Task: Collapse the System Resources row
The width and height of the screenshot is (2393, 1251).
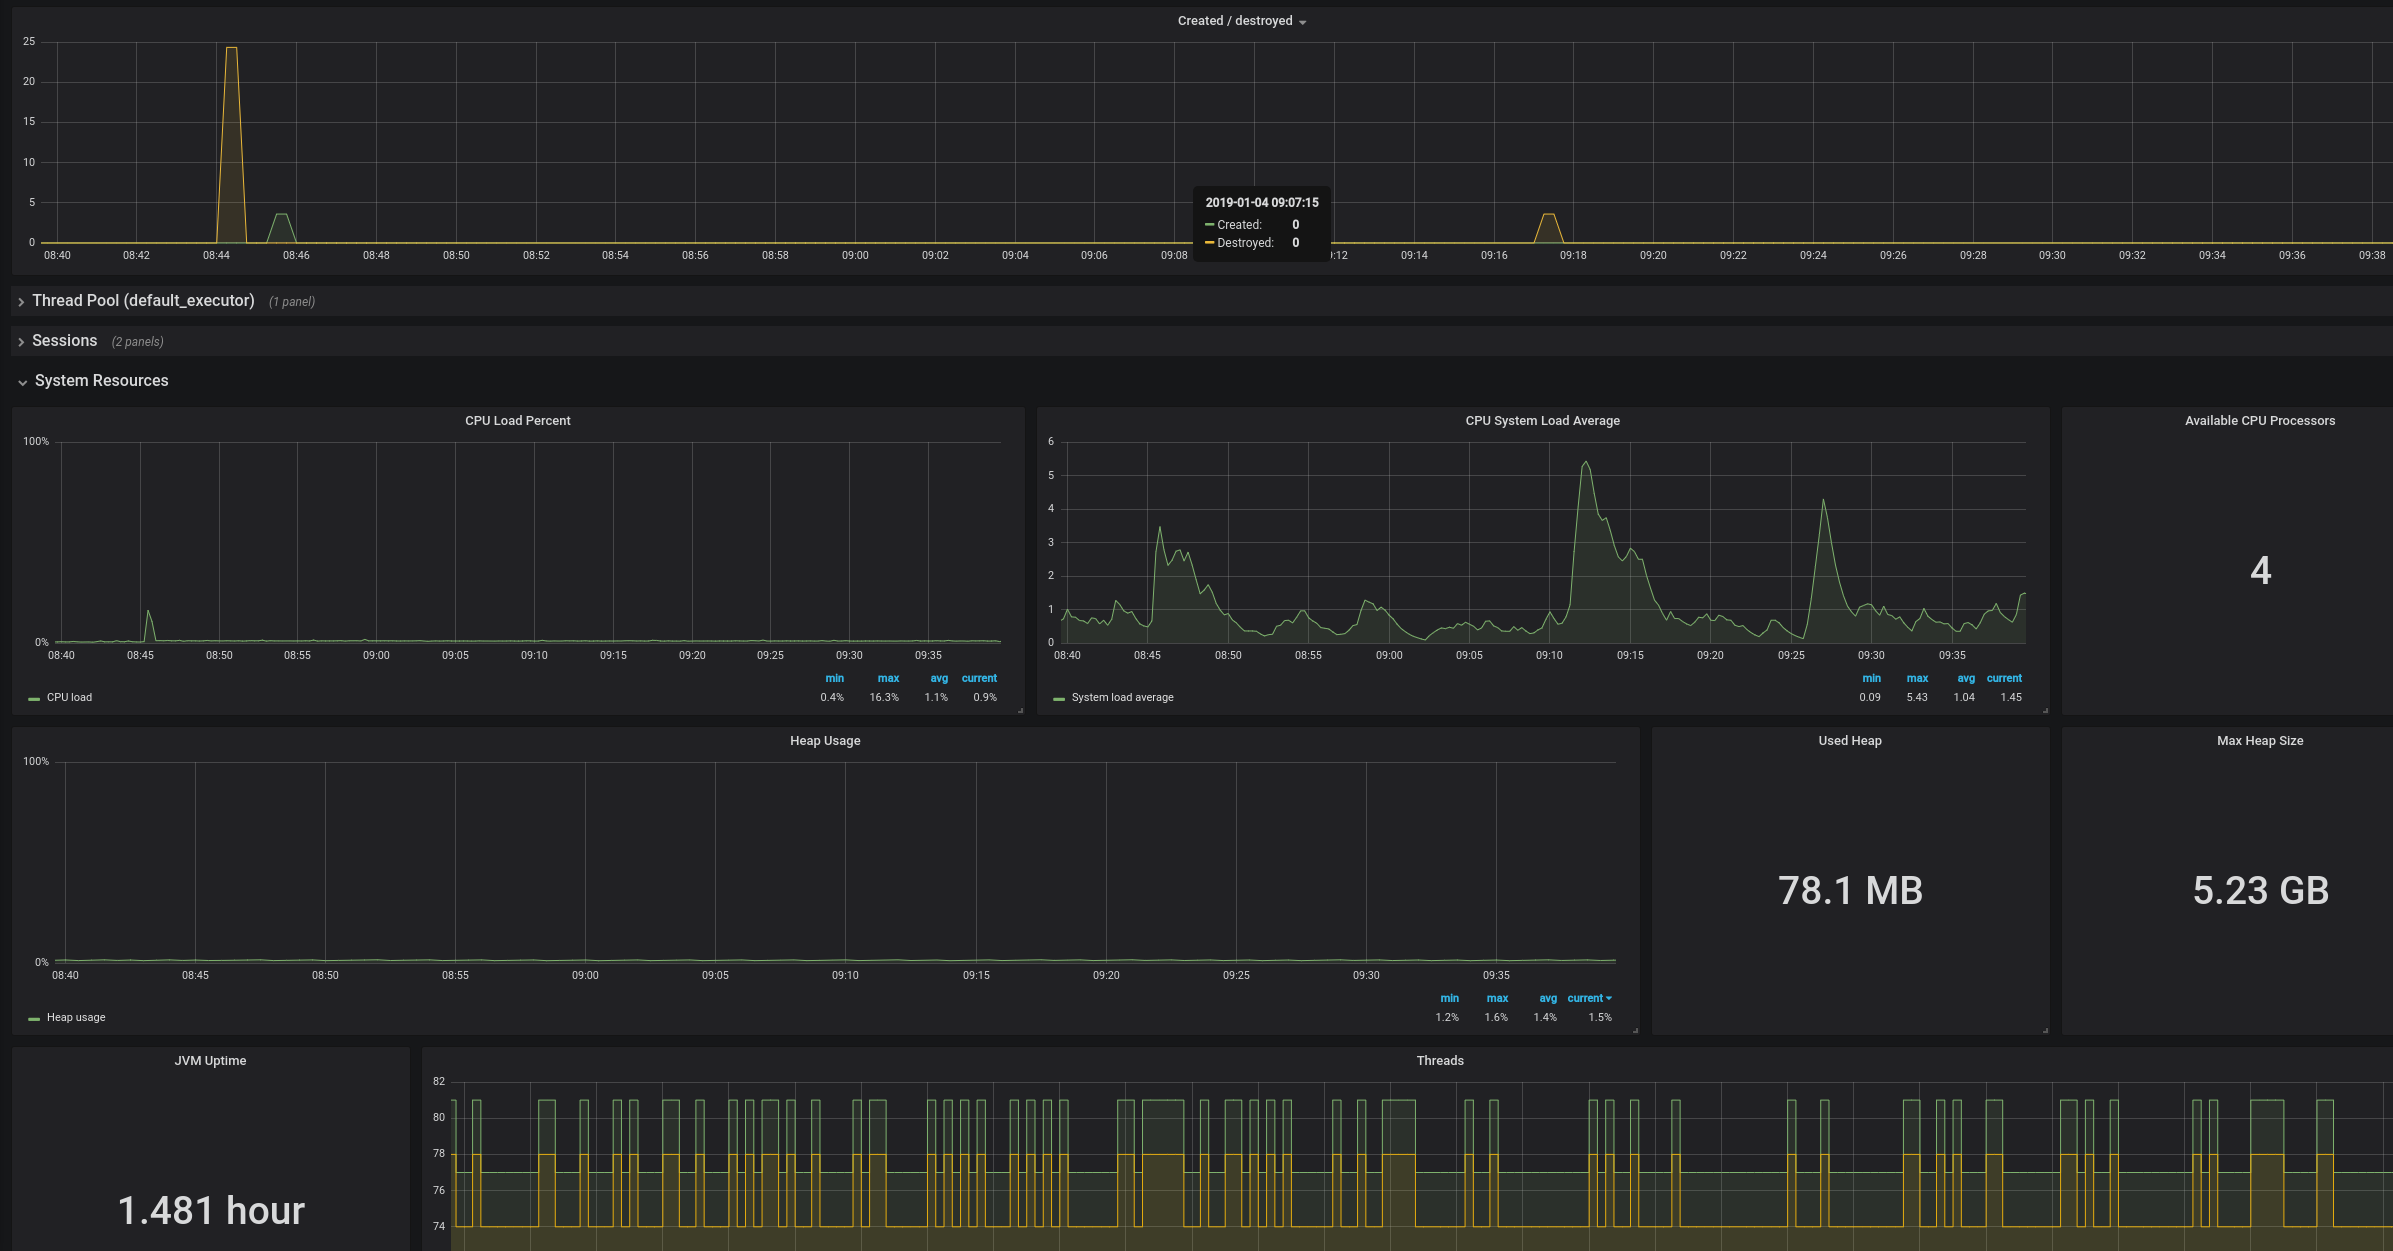Action: coord(22,382)
